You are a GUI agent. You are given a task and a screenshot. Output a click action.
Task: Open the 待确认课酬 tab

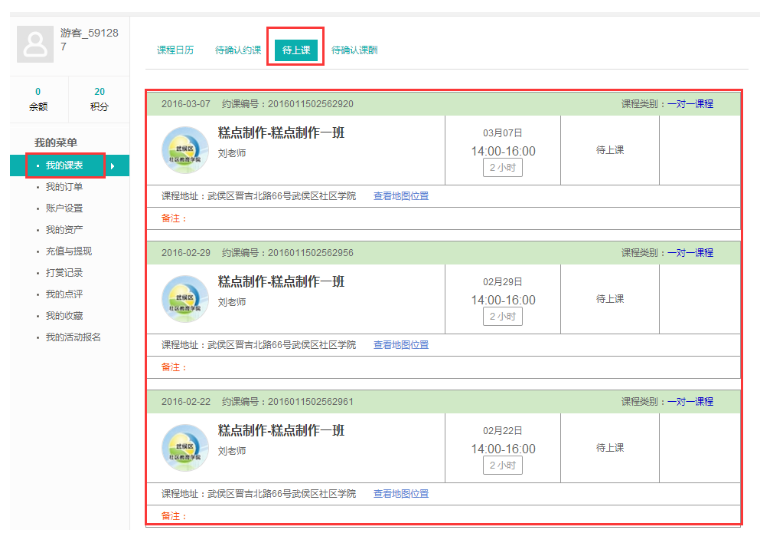point(354,50)
